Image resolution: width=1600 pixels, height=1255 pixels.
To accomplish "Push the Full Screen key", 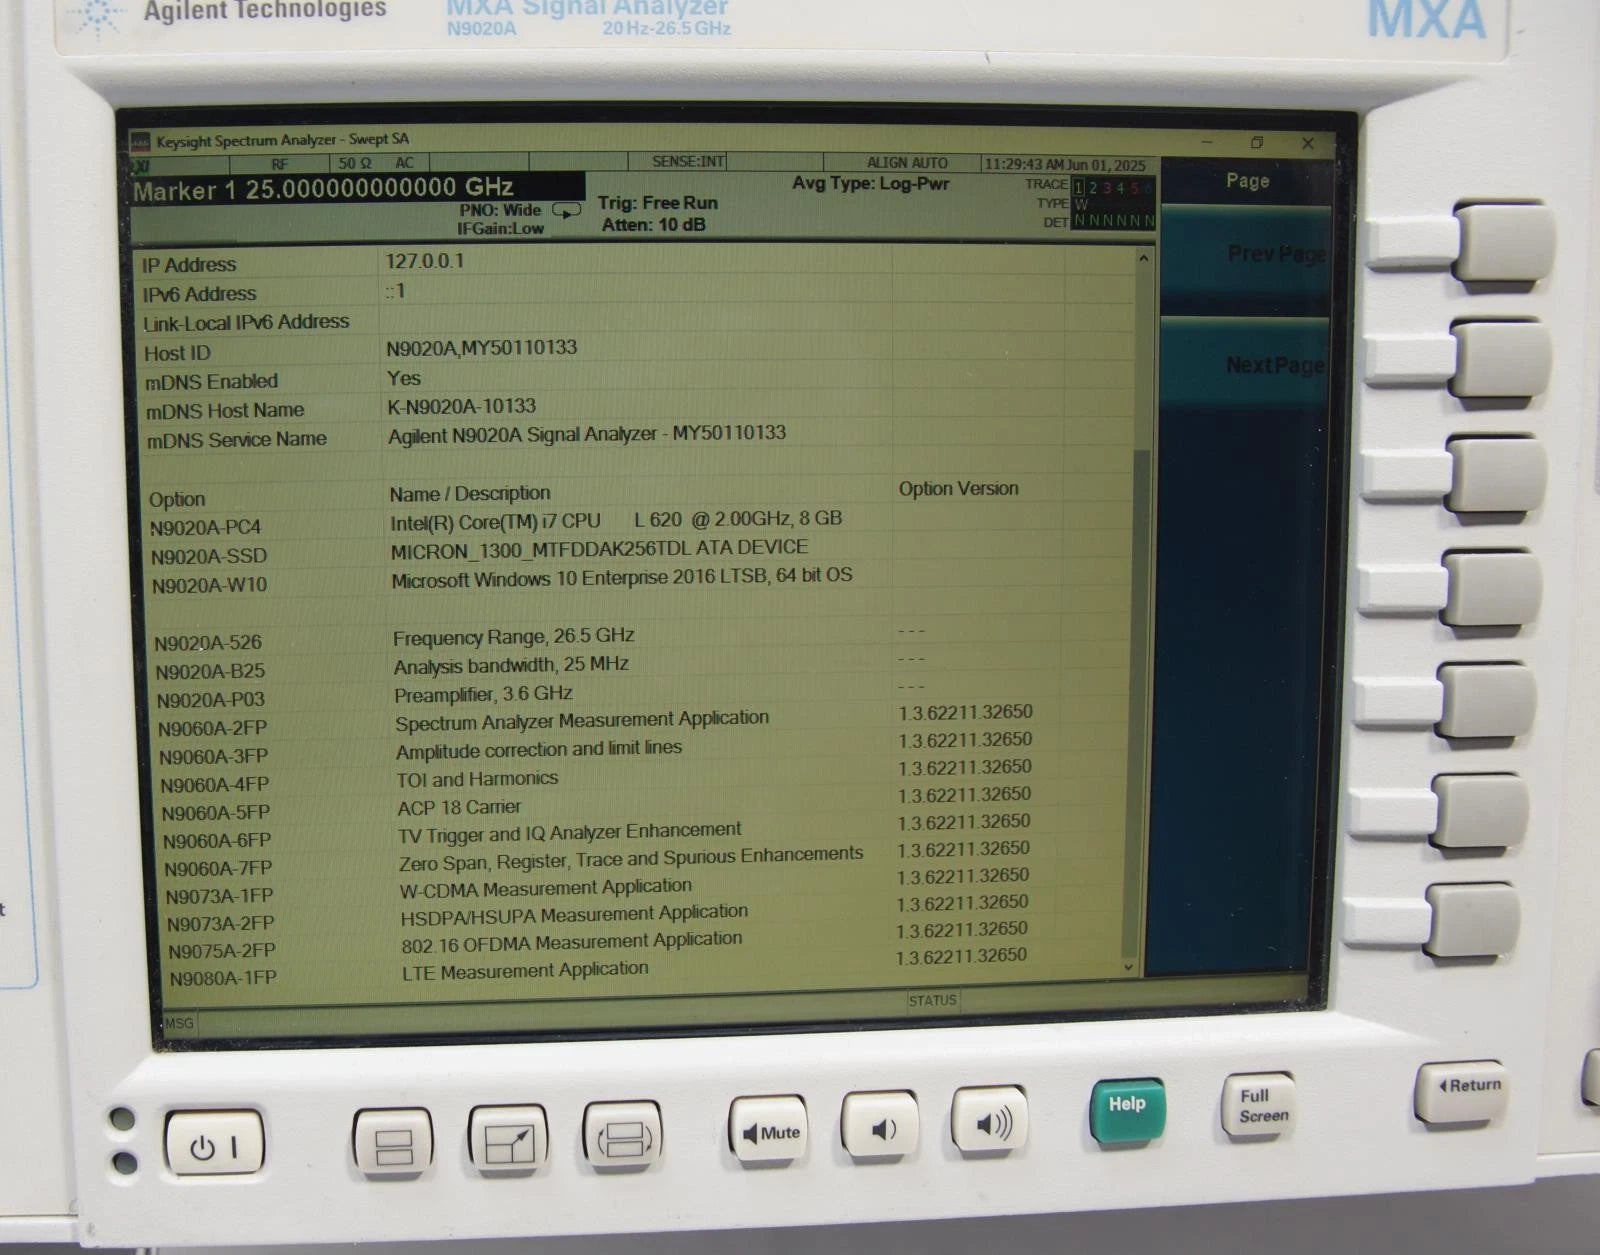I will point(1259,1105).
